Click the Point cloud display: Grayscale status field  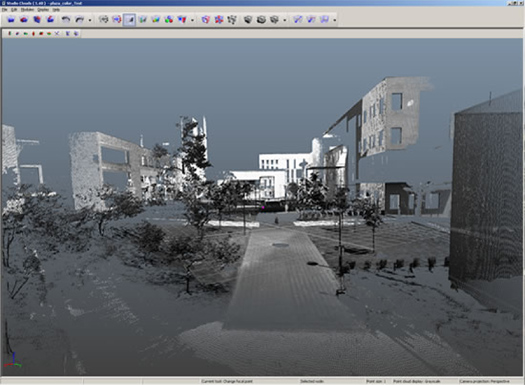[417, 381]
